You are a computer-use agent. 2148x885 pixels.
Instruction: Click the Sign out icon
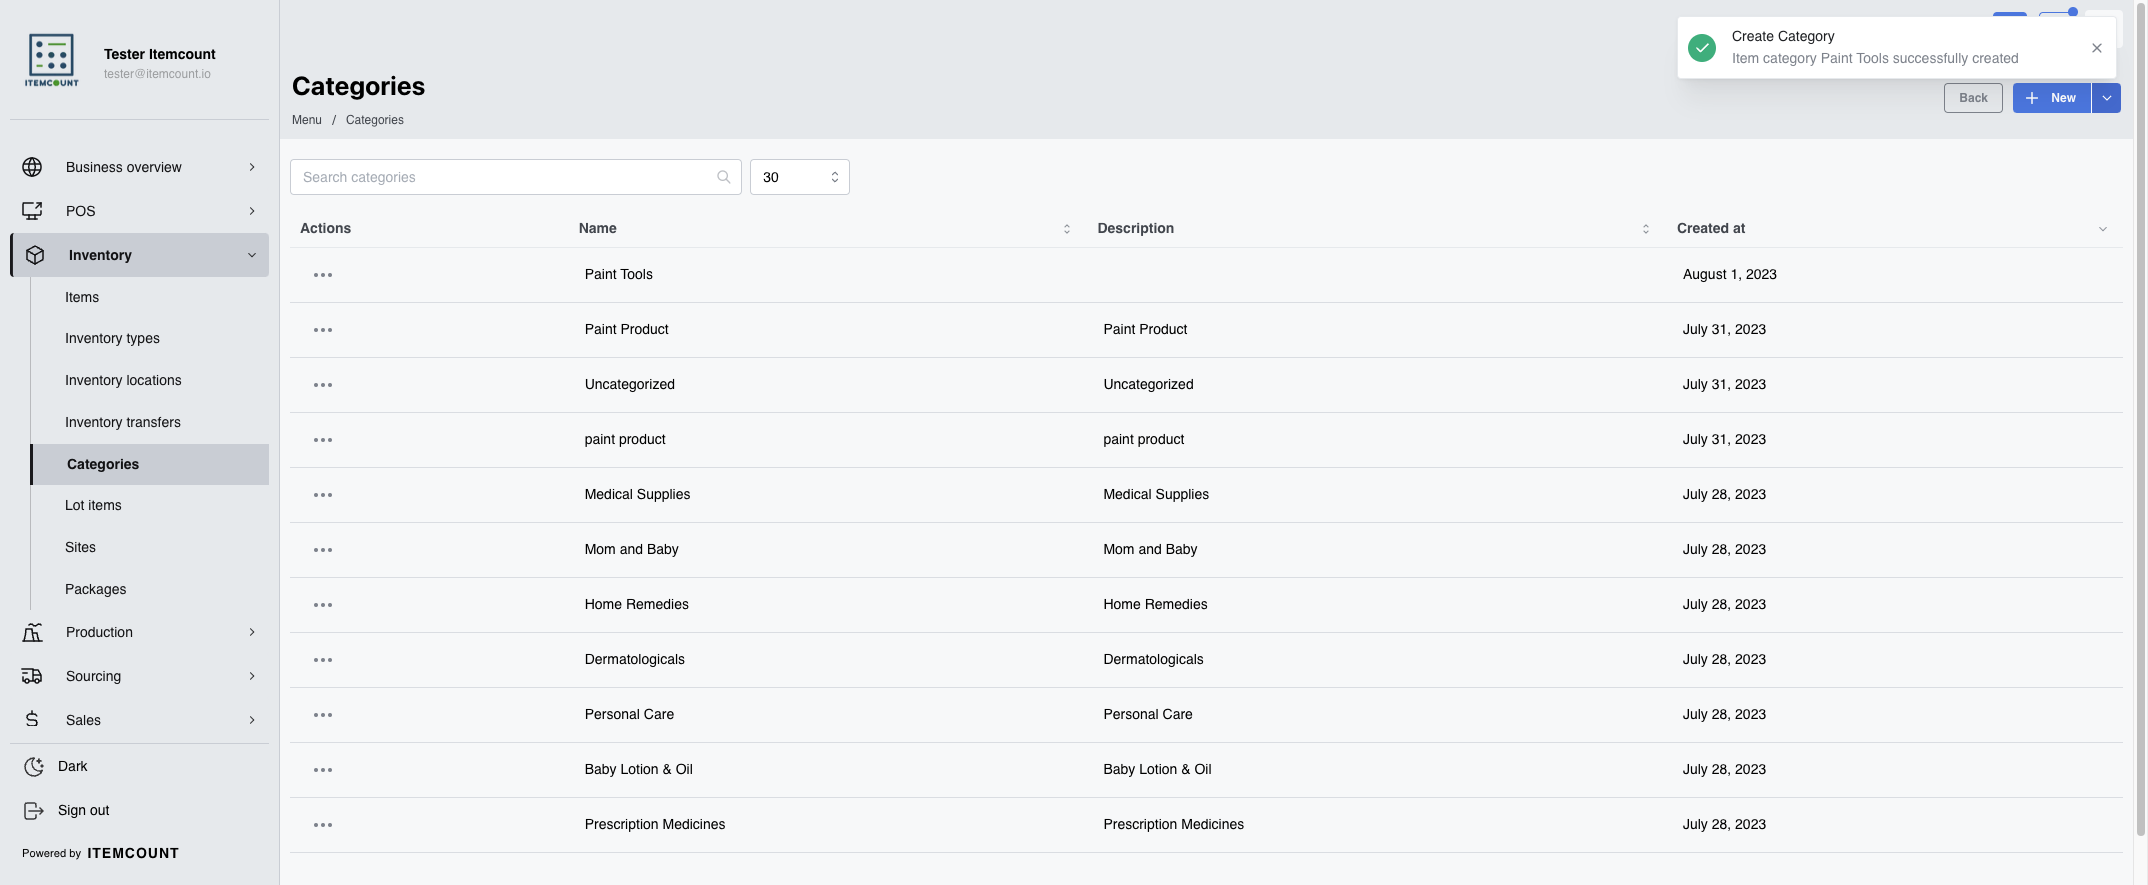coord(33,811)
